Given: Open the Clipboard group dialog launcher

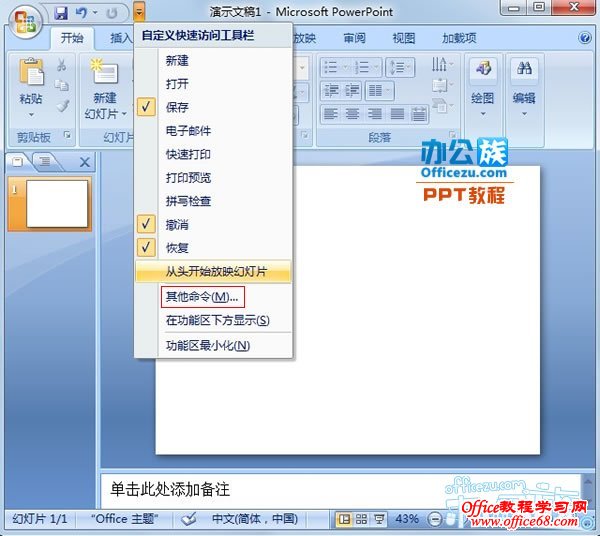Looking at the screenshot, I should 67,135.
